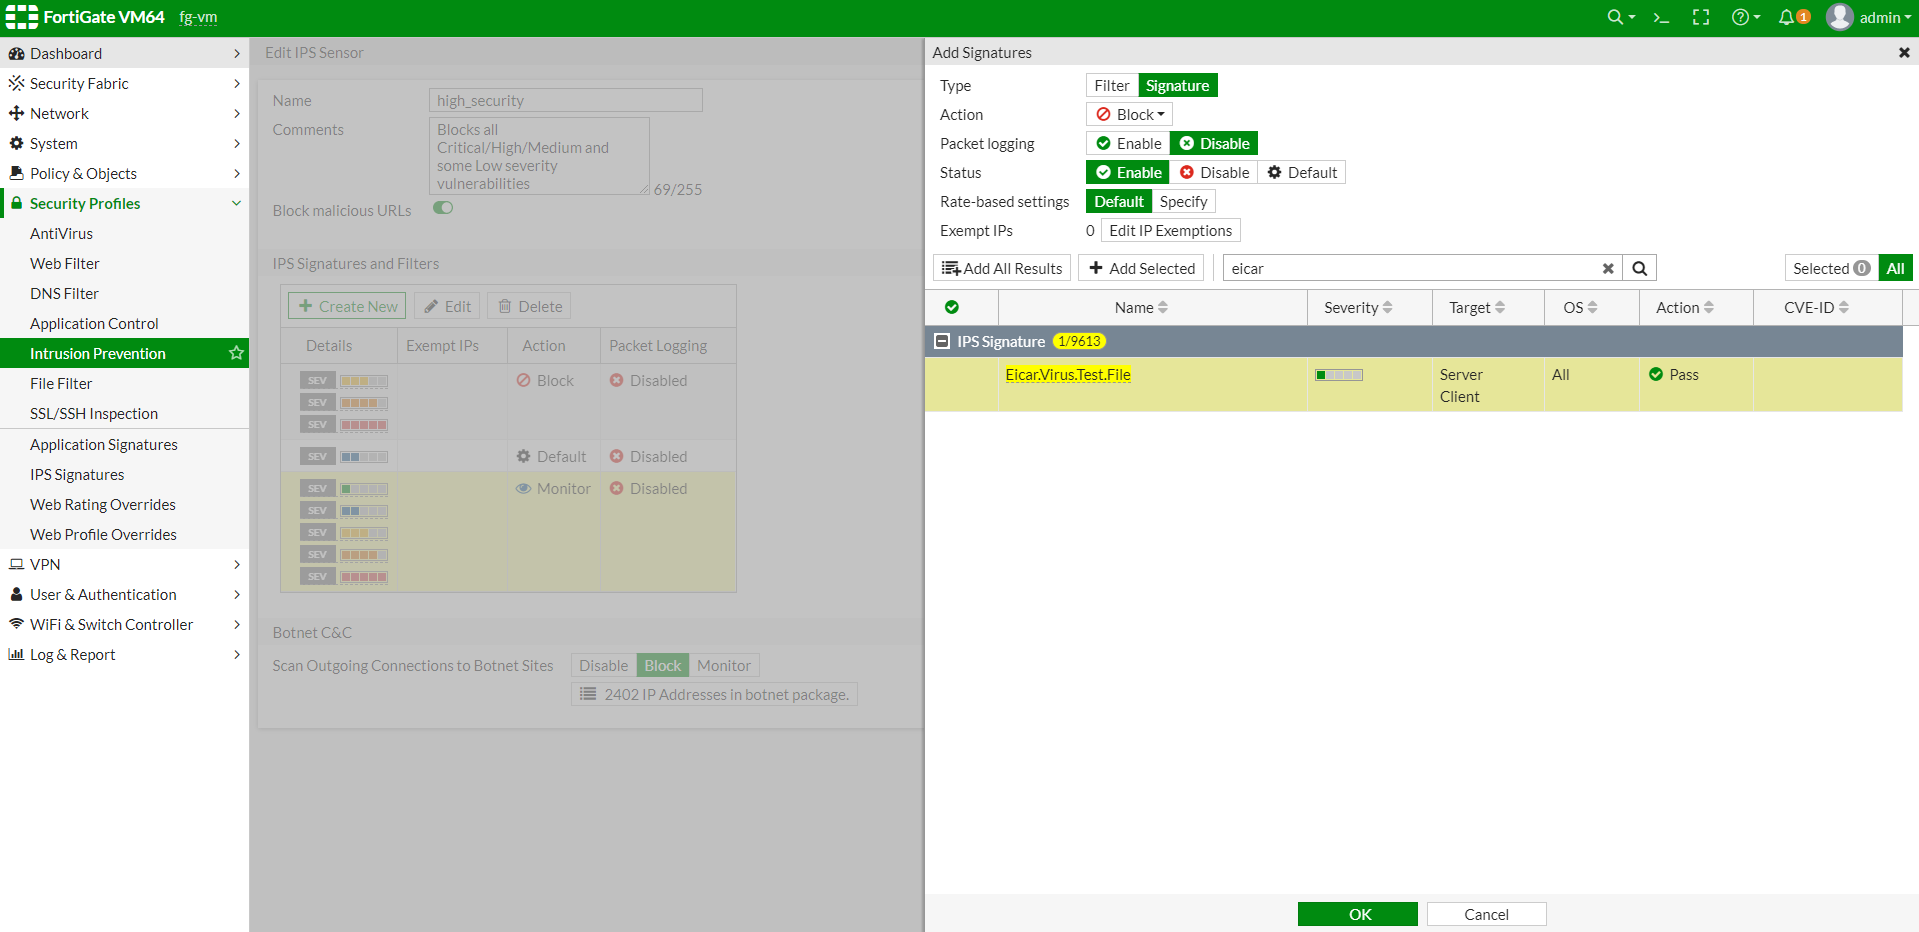Toggle fullscreen mode icon
The image size is (1919, 932).
pos(1701,17)
